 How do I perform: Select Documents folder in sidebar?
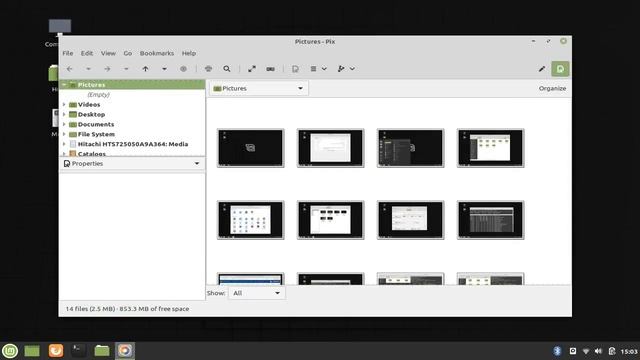point(96,124)
